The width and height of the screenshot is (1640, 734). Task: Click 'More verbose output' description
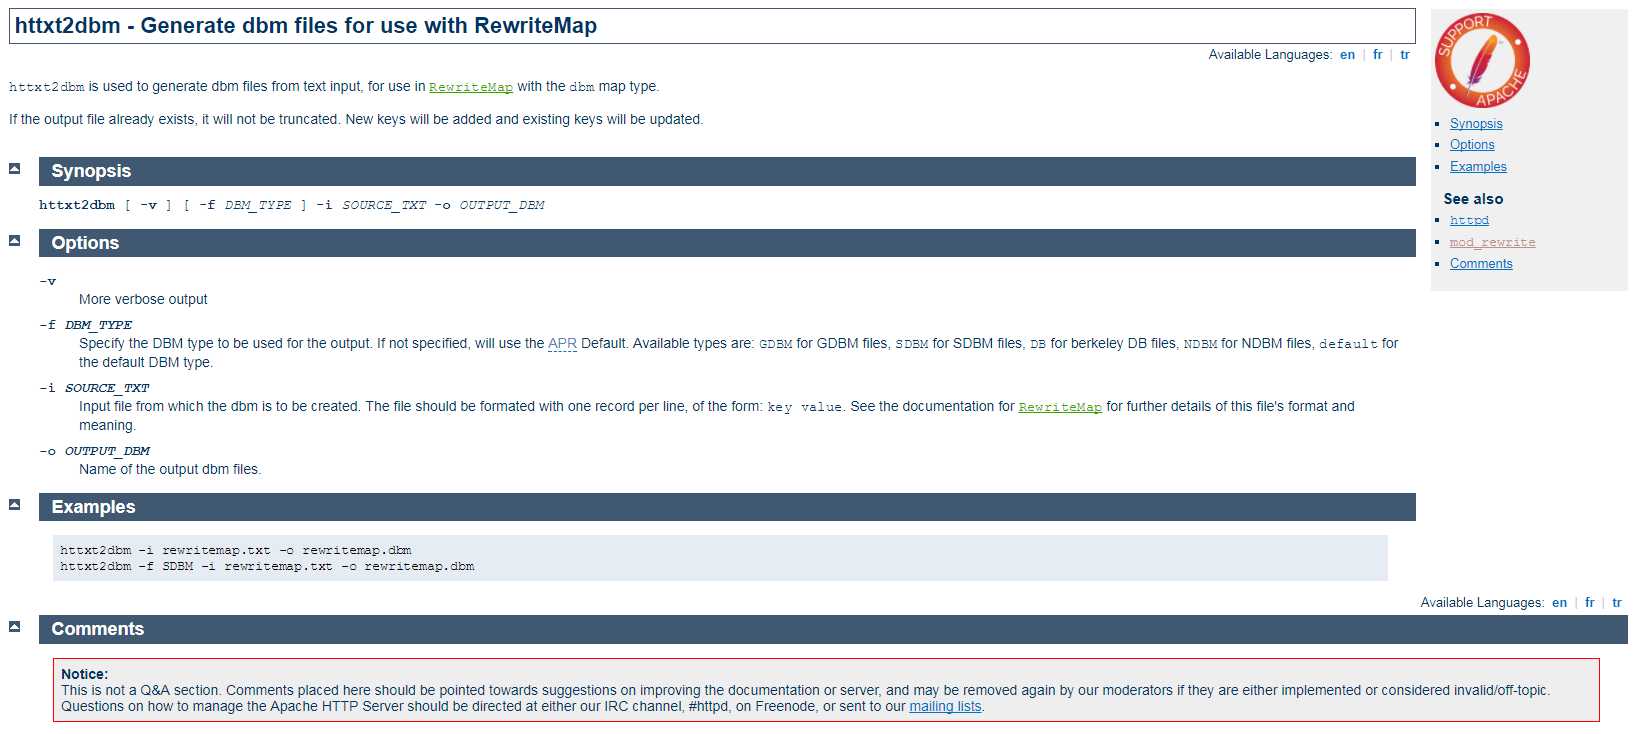(x=143, y=299)
